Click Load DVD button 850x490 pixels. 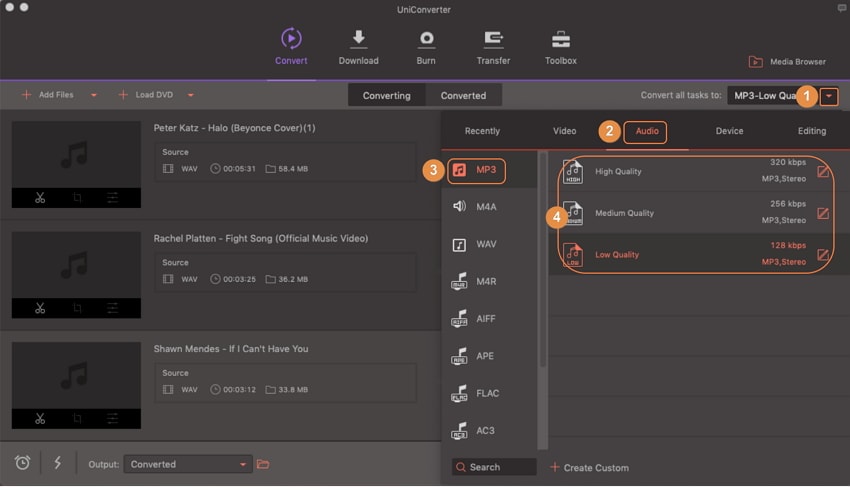tap(146, 95)
